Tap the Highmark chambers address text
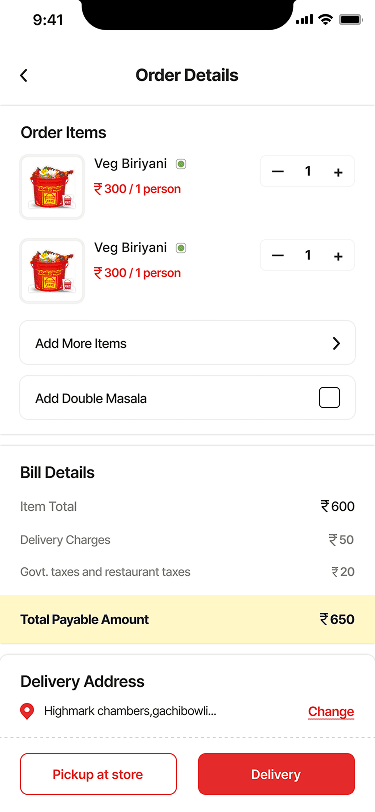The width and height of the screenshot is (375, 812). click(130, 711)
